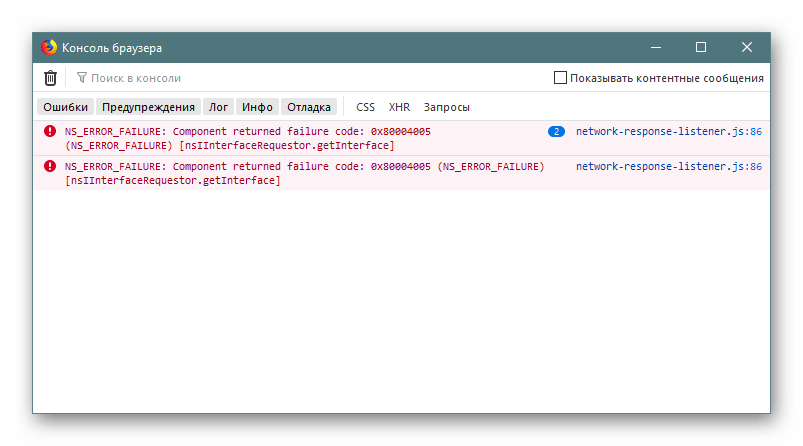Open network-response-listener.js:86 link in second error
The image size is (803, 446).
(x=668, y=166)
